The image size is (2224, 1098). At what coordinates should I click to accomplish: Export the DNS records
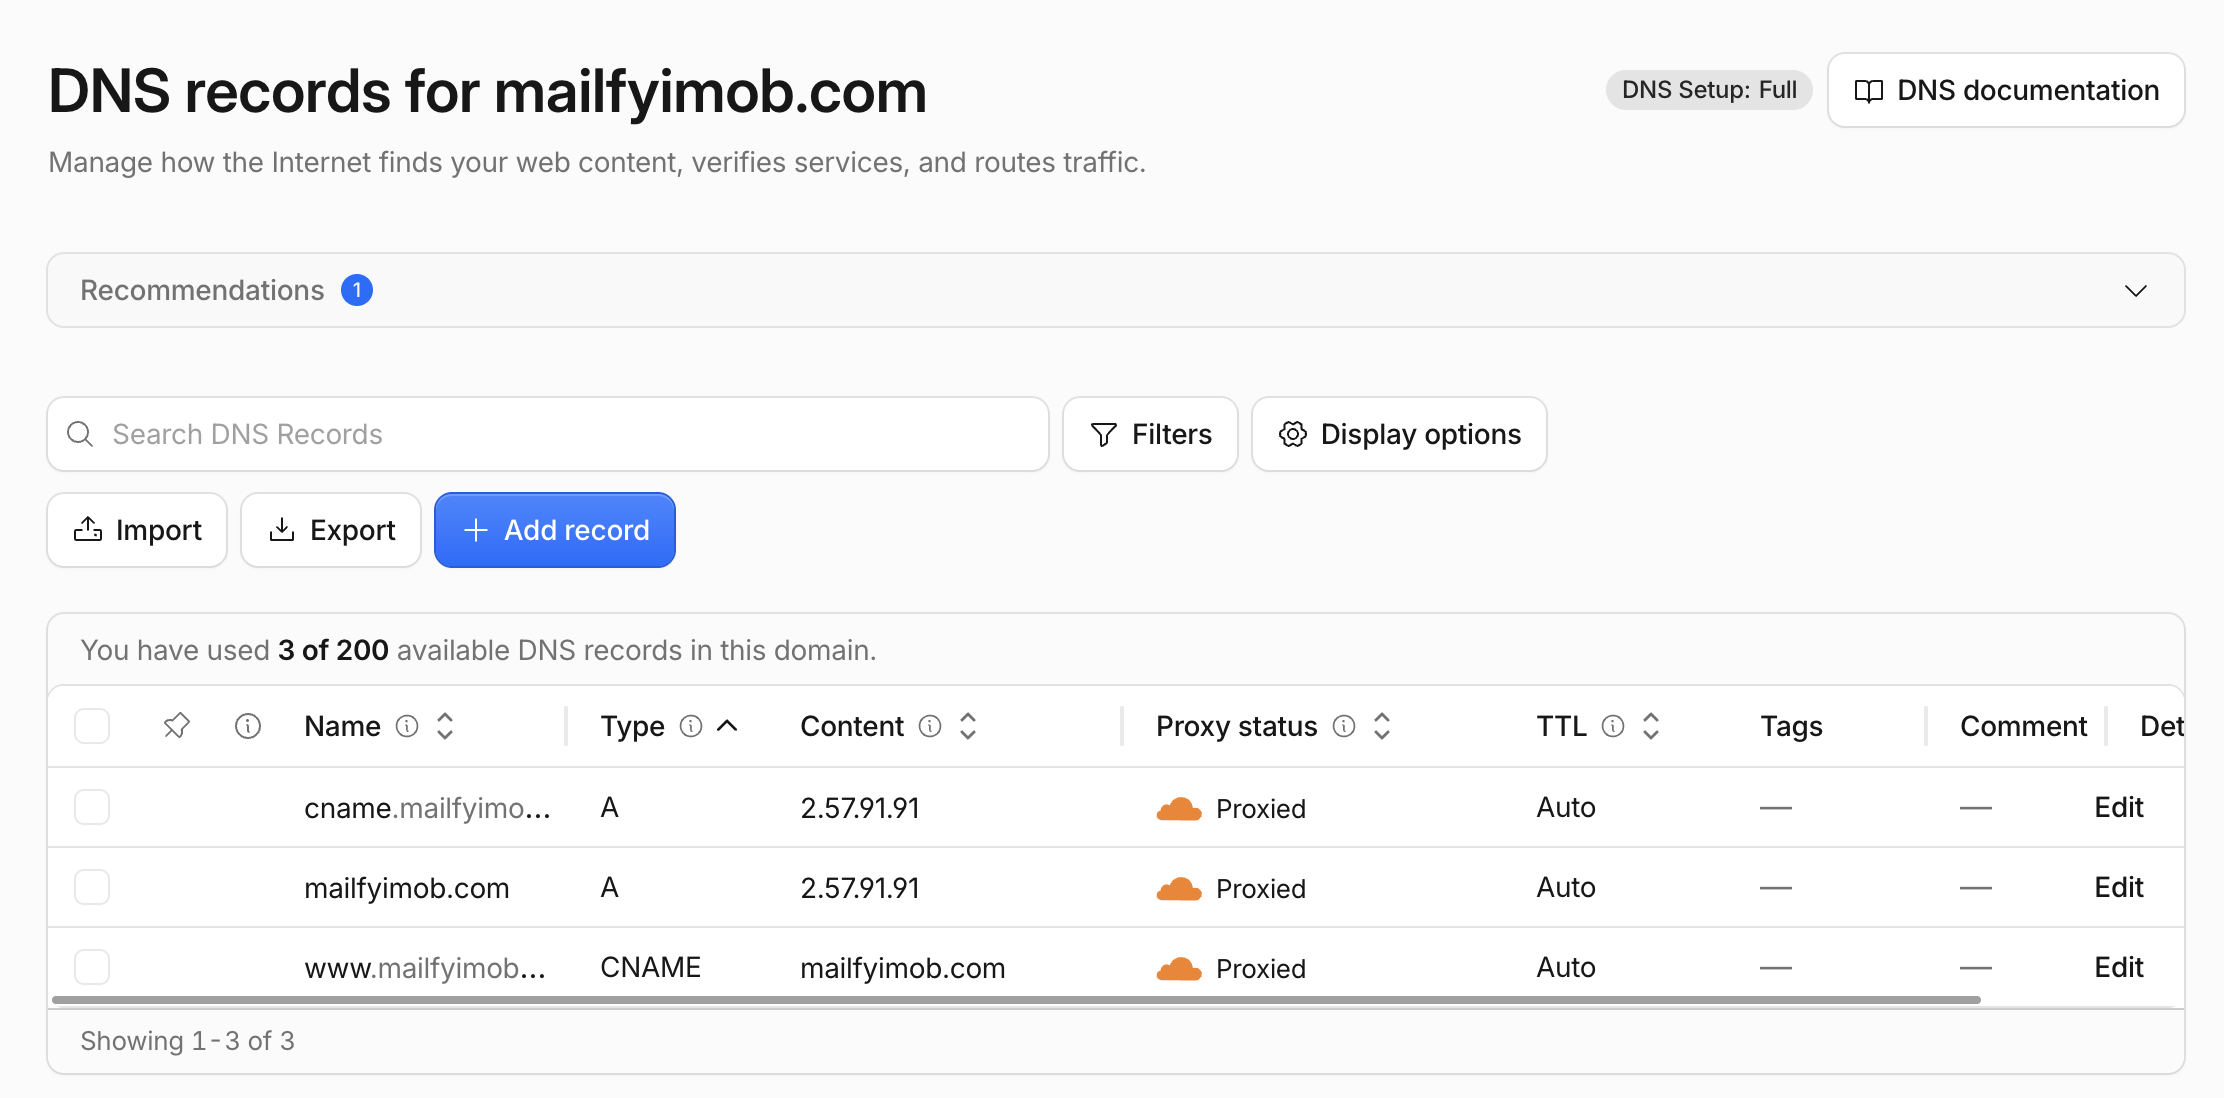pos(331,530)
